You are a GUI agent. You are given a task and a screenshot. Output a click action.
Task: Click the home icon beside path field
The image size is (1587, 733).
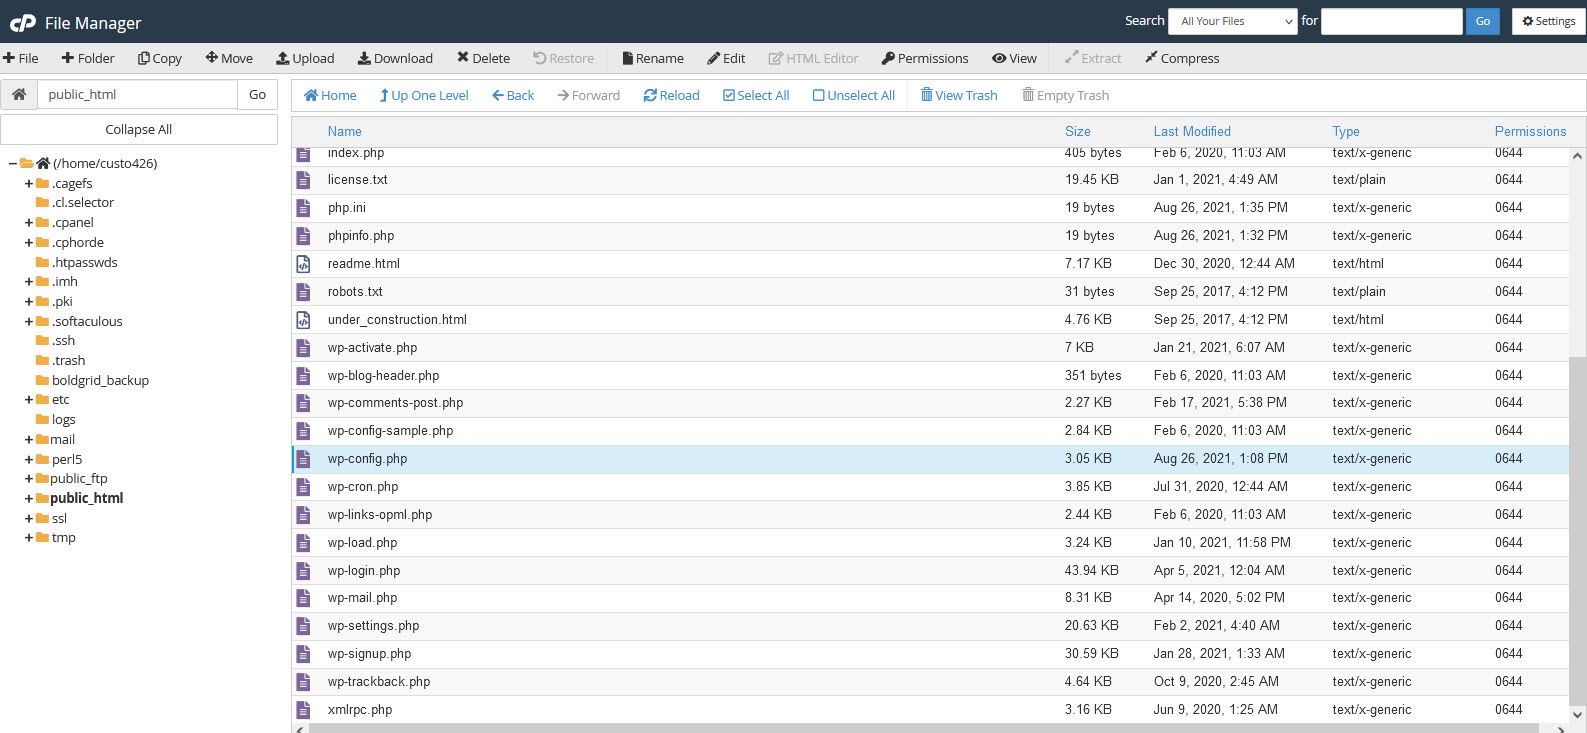pos(19,94)
